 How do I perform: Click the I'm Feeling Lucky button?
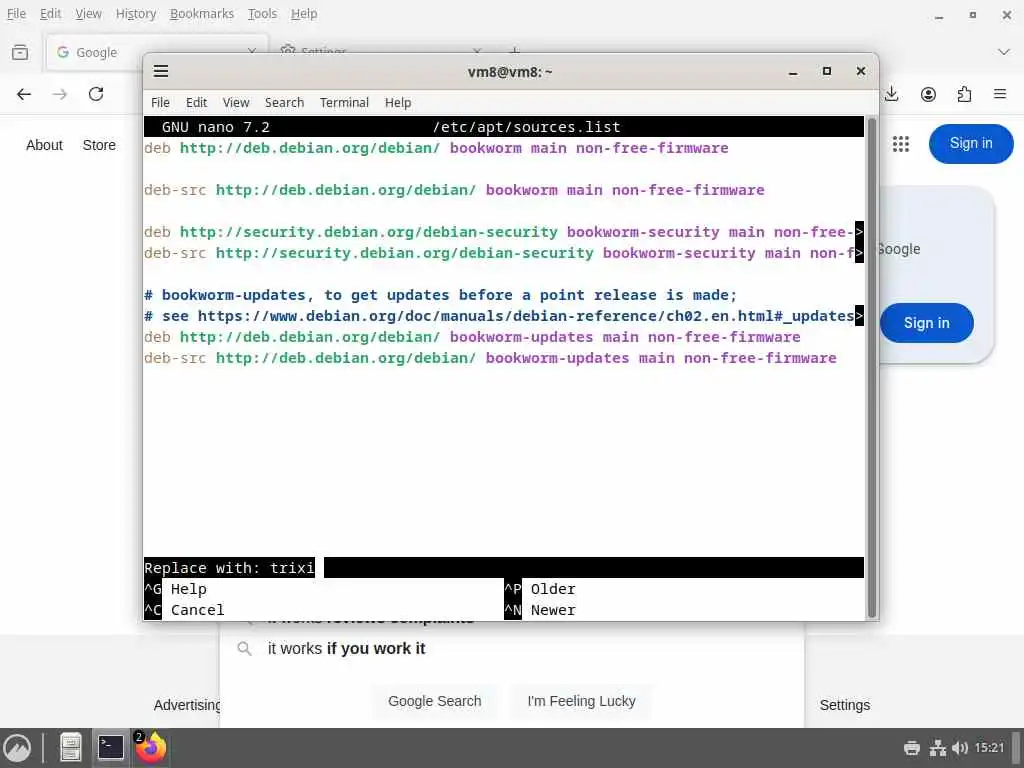[581, 701]
